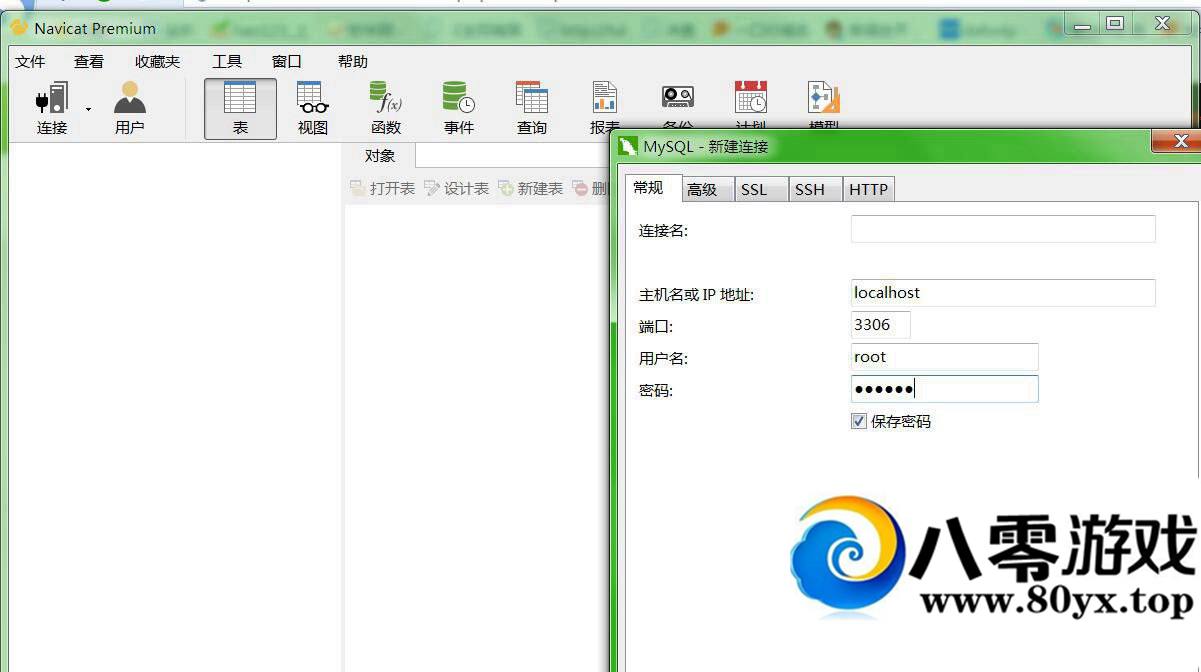Click the 用户名 field containing root
1201x672 pixels.
click(945, 357)
